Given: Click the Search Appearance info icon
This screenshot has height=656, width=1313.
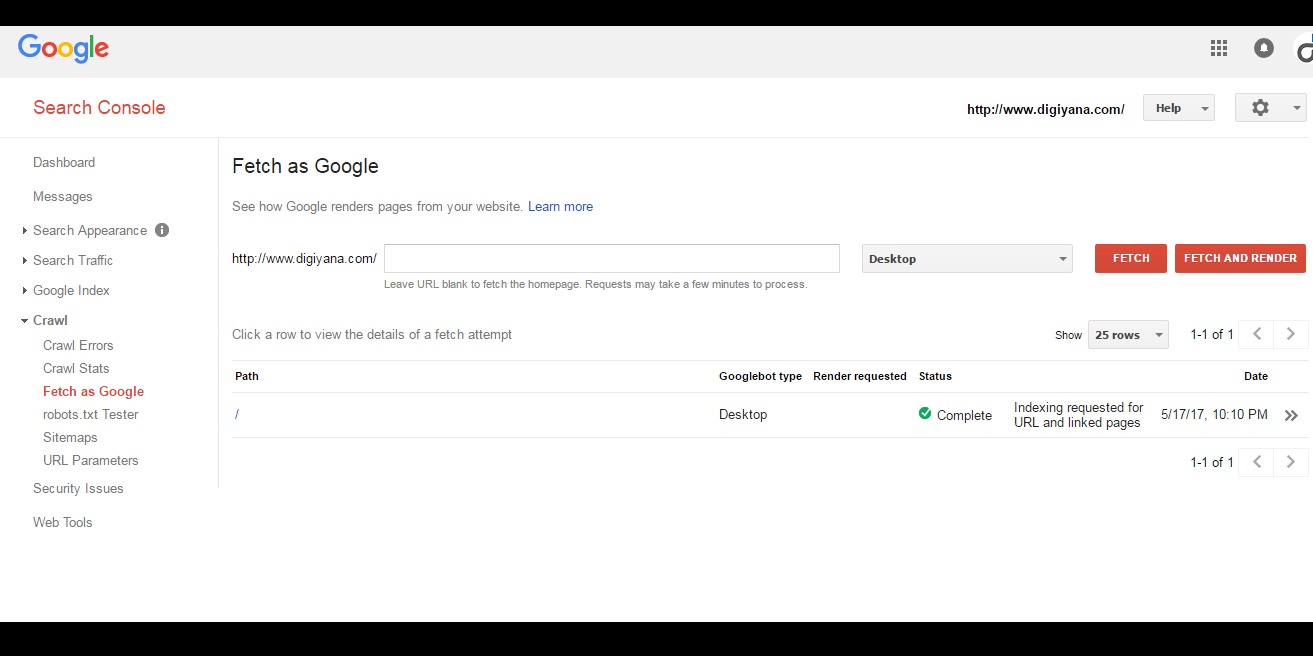Looking at the screenshot, I should coord(162,230).
